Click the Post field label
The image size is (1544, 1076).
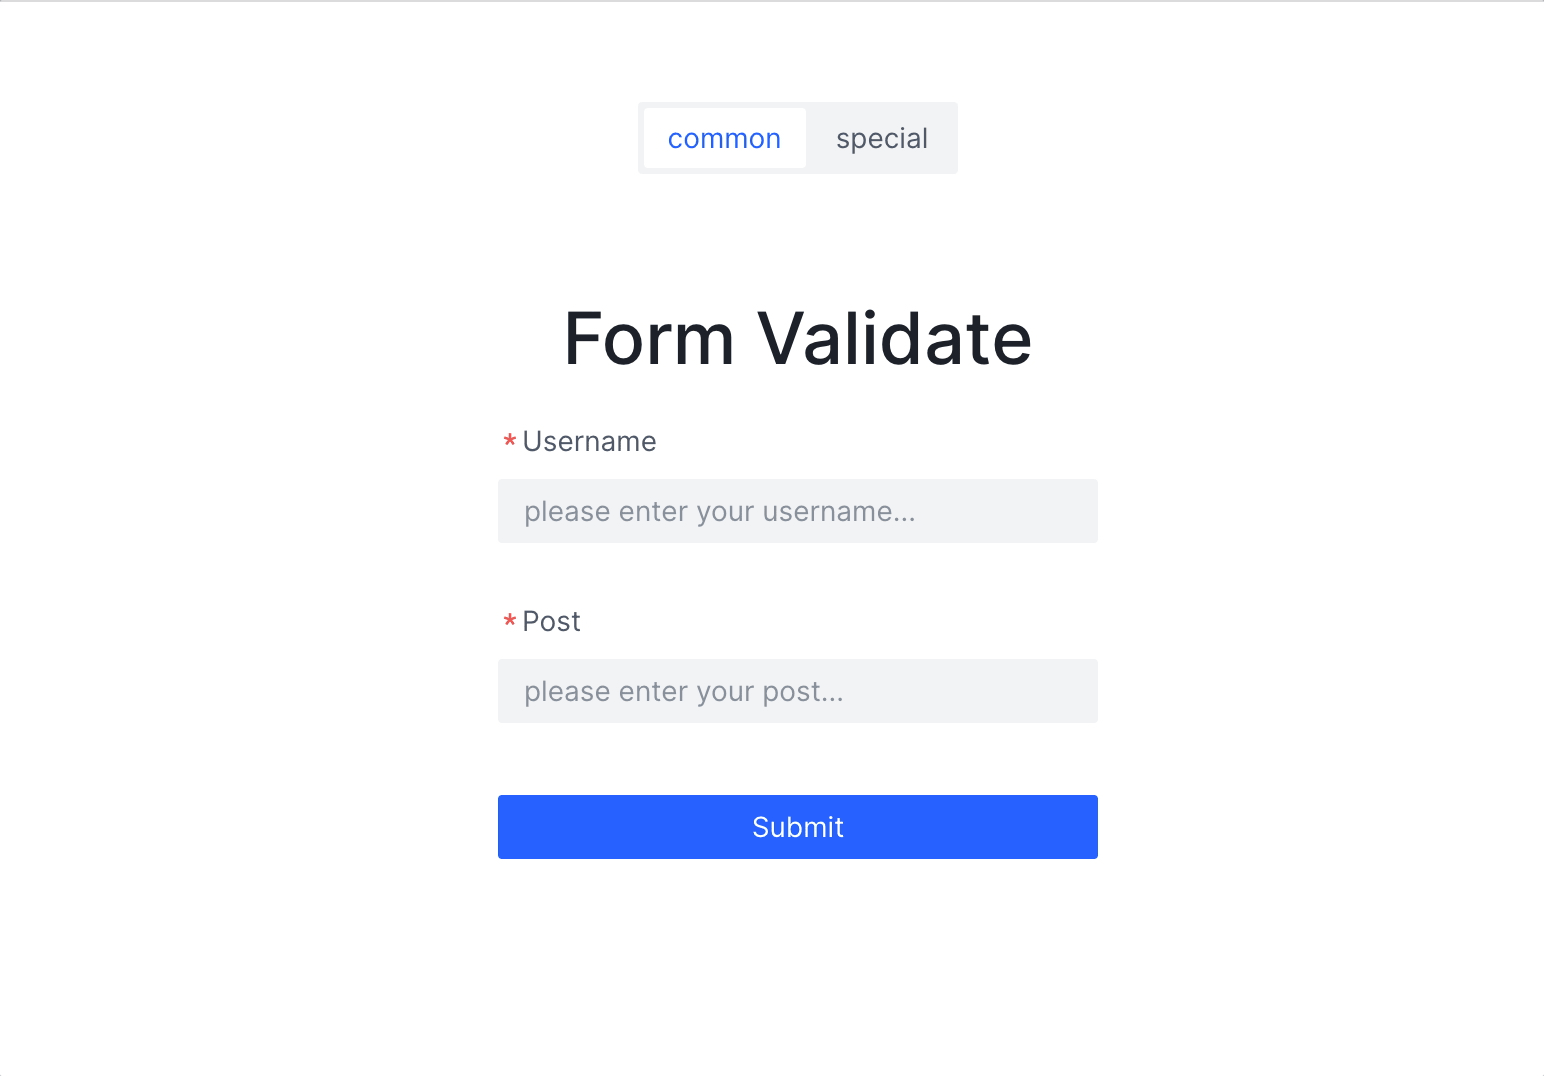tap(551, 621)
